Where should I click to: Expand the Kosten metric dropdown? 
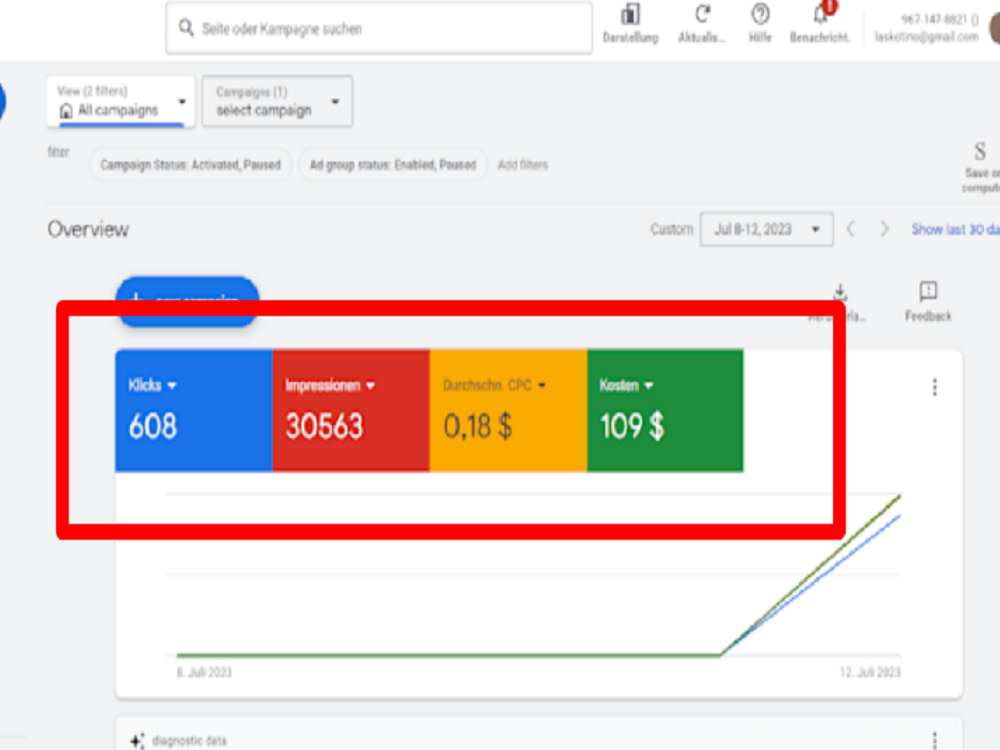pyautogui.click(x=649, y=386)
